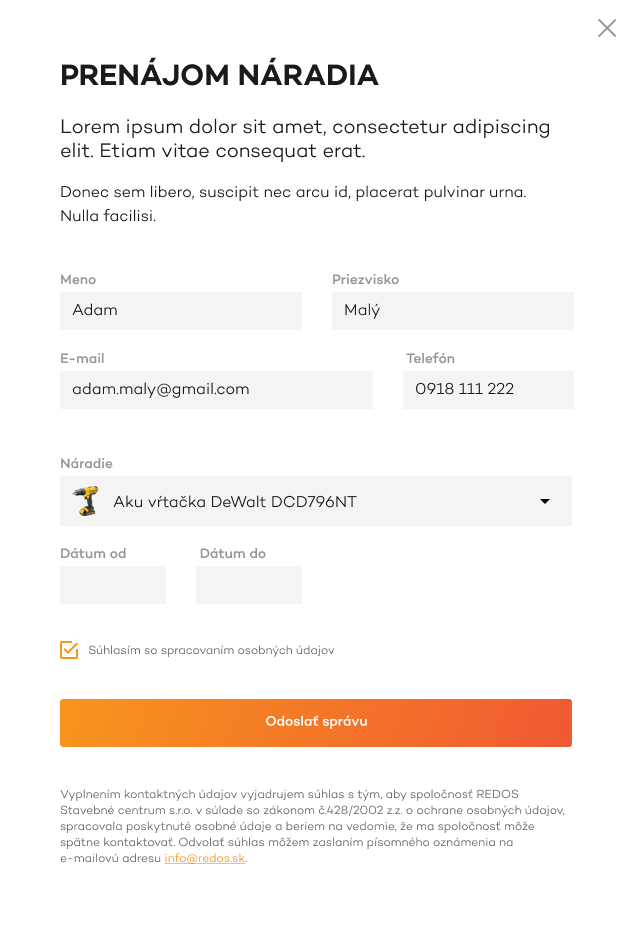Click the PRENÁJOM NÁRADIA heading

point(219,75)
